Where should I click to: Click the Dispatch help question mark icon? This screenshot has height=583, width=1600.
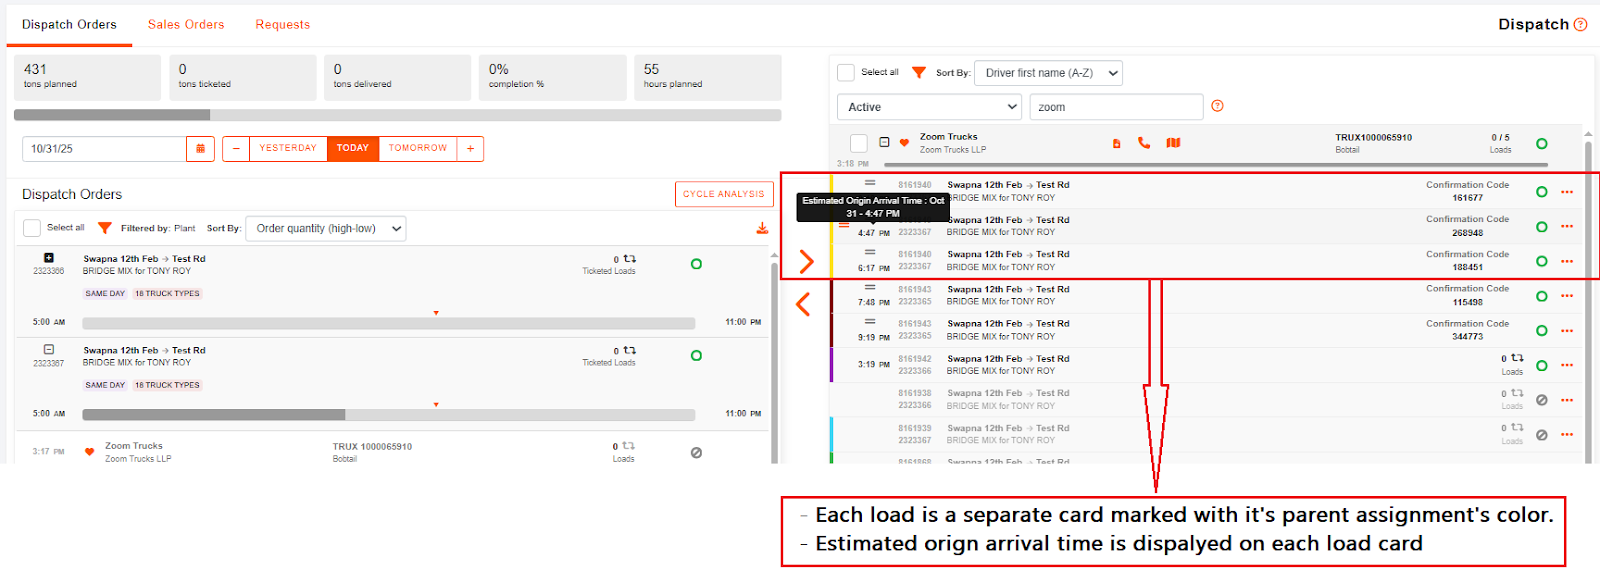click(x=1580, y=25)
